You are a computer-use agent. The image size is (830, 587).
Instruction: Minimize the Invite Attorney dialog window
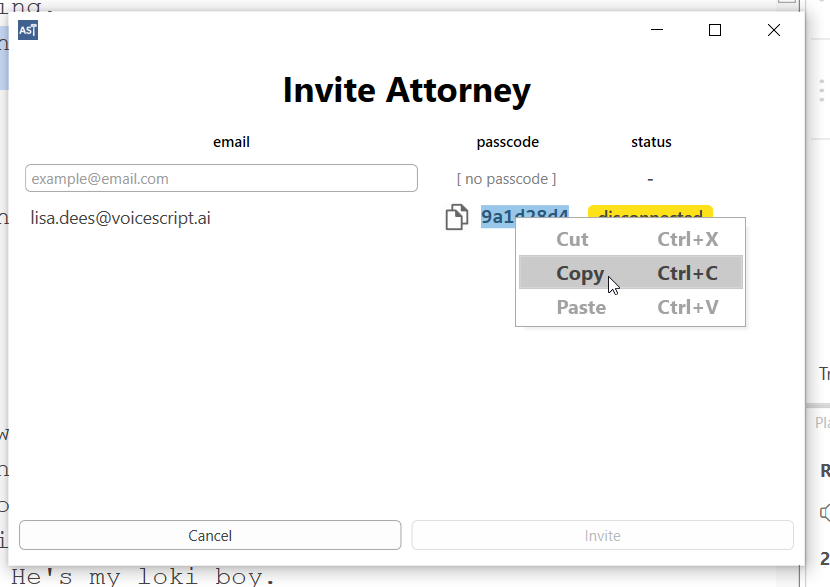click(656, 30)
